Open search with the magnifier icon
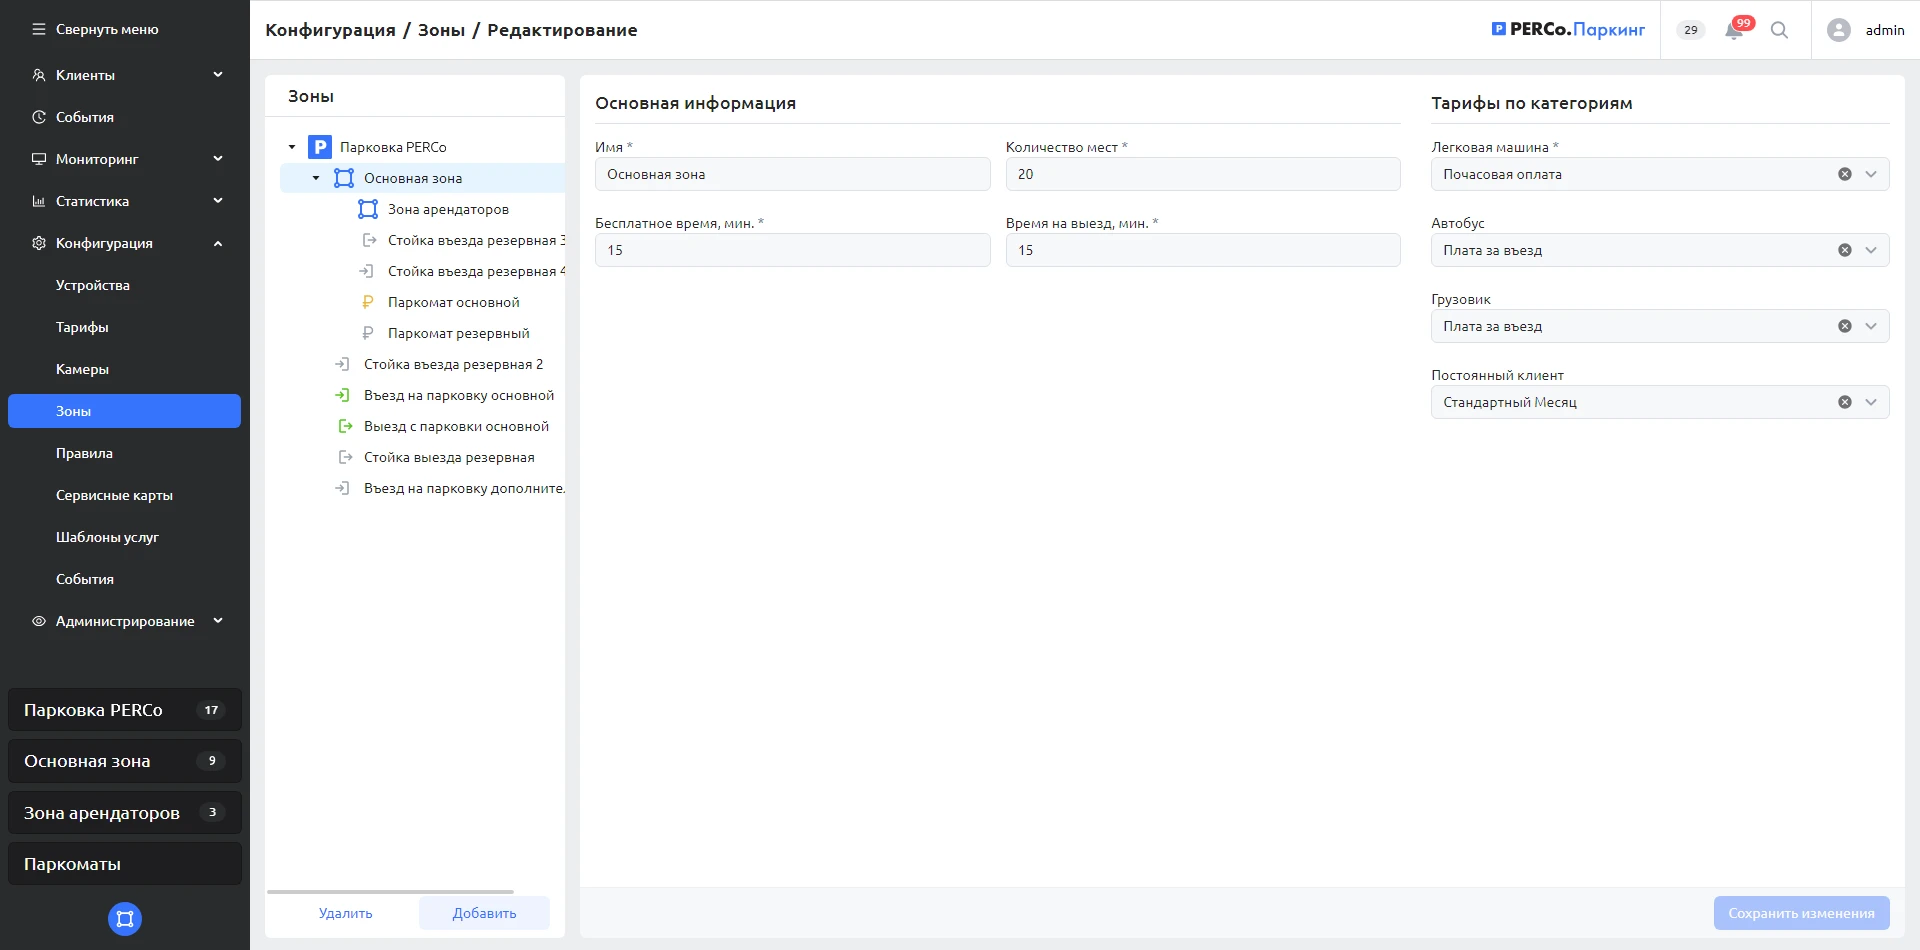 click(1779, 30)
